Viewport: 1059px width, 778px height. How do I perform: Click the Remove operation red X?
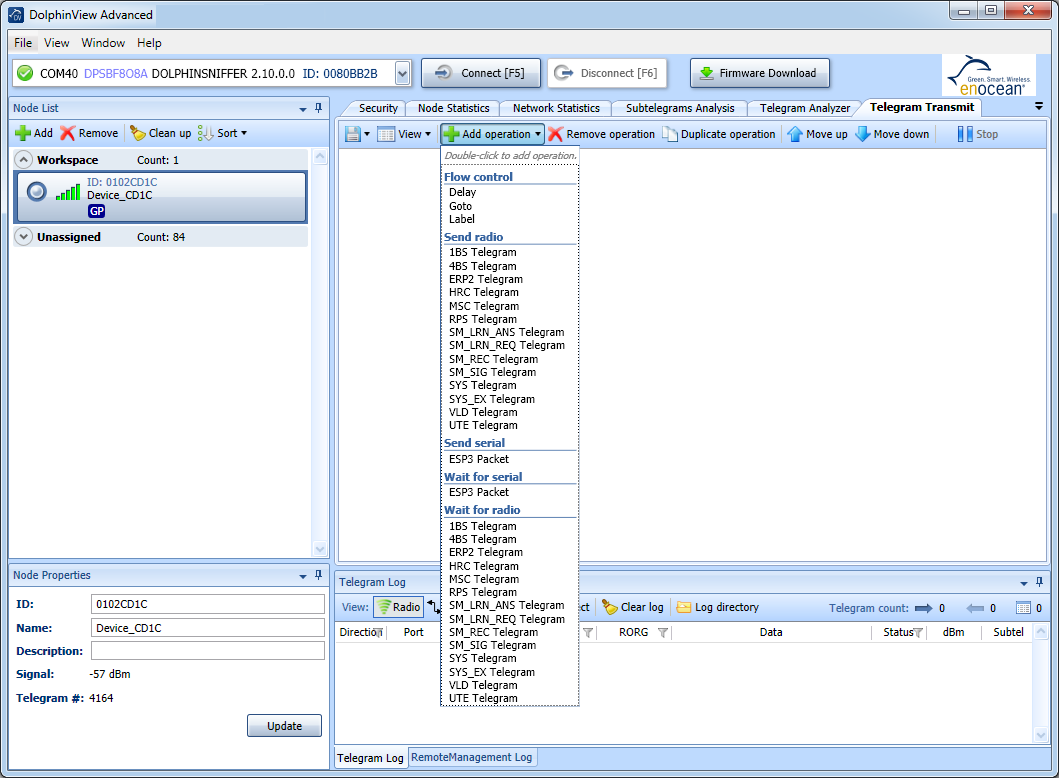[555, 134]
